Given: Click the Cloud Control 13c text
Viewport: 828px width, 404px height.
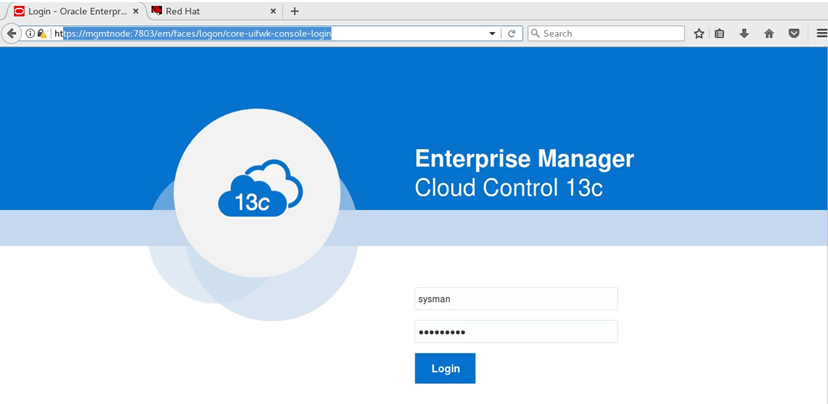Looking at the screenshot, I should click(509, 188).
